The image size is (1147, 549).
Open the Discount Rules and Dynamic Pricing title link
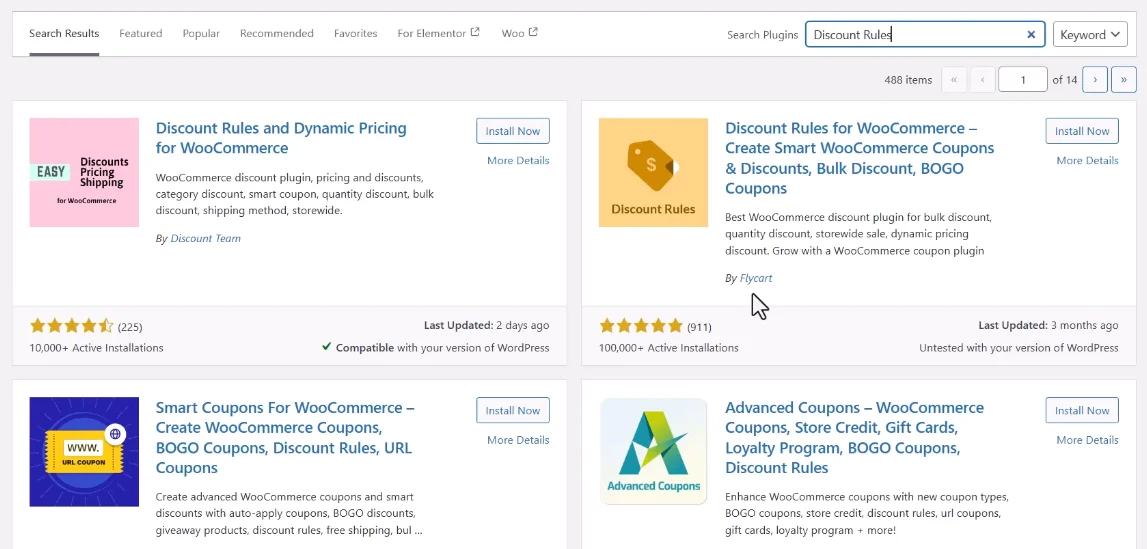(281, 138)
